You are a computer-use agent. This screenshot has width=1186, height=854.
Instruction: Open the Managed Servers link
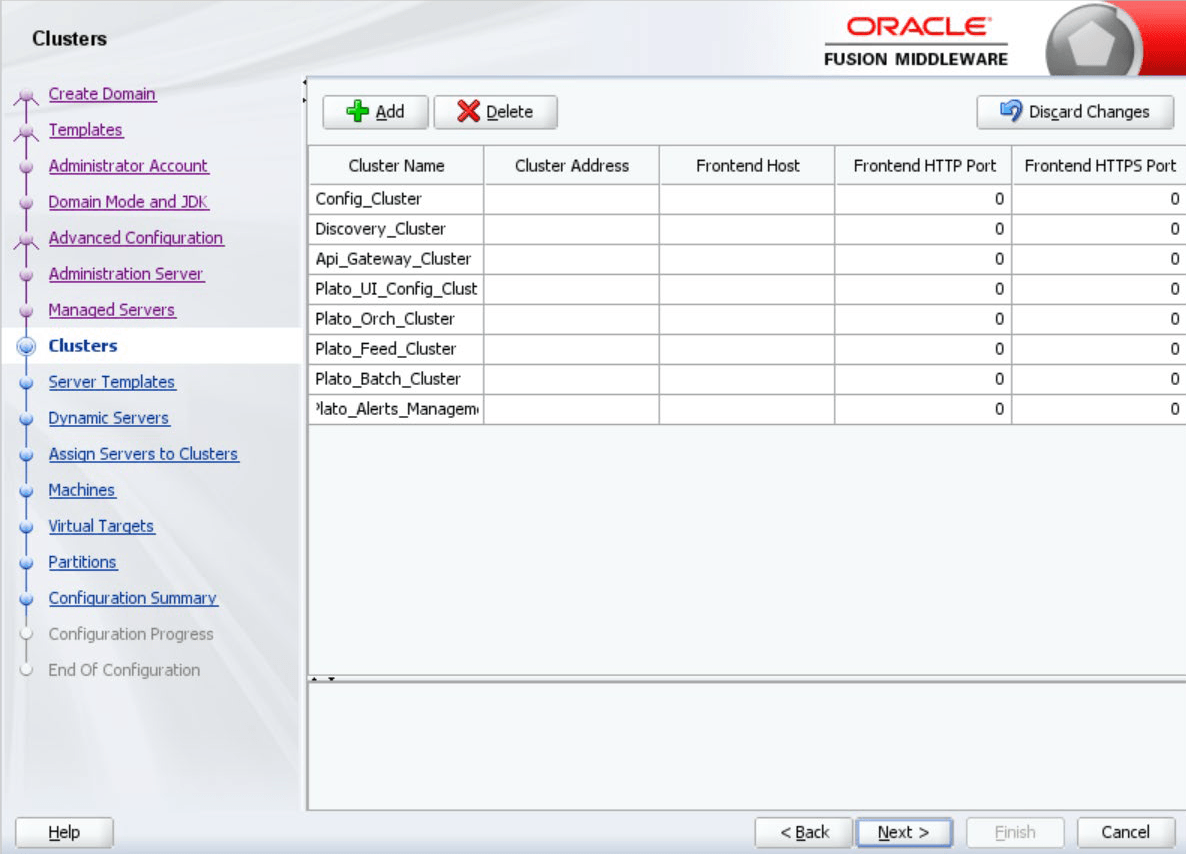(x=111, y=310)
